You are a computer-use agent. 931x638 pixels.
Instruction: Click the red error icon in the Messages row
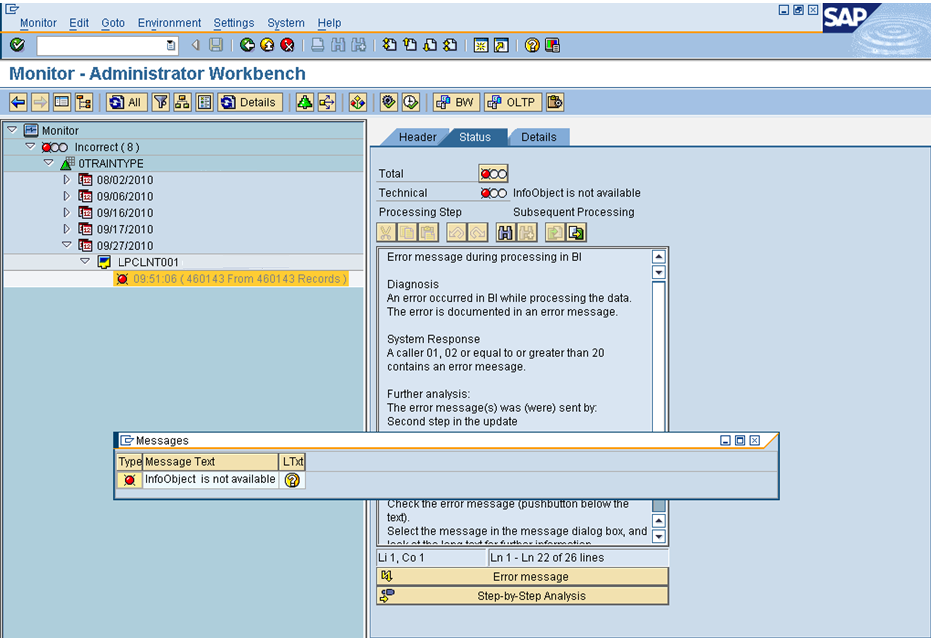pyautogui.click(x=129, y=480)
